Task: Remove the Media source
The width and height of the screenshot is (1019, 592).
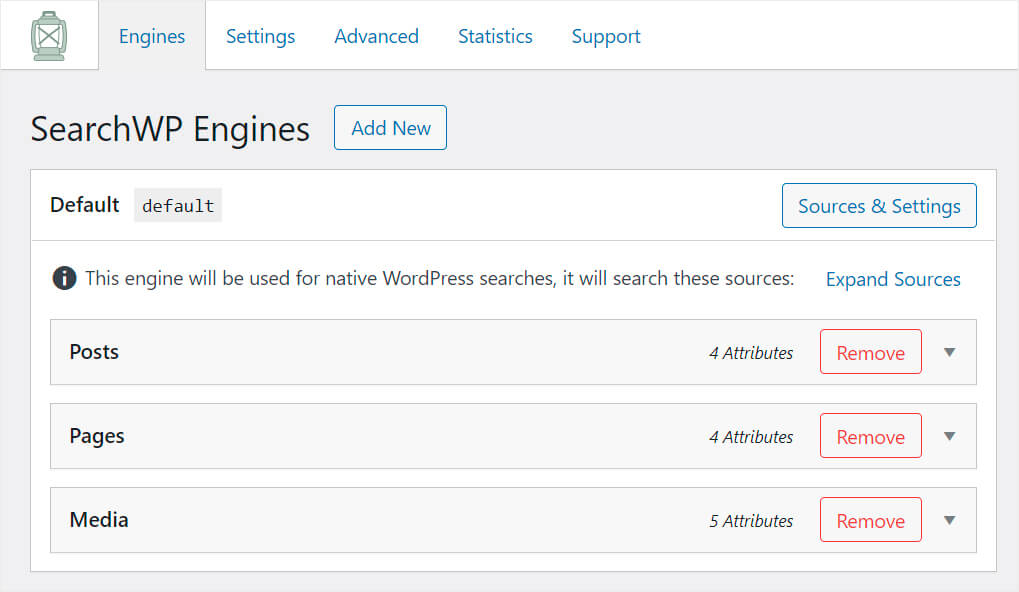Action: [x=871, y=520]
